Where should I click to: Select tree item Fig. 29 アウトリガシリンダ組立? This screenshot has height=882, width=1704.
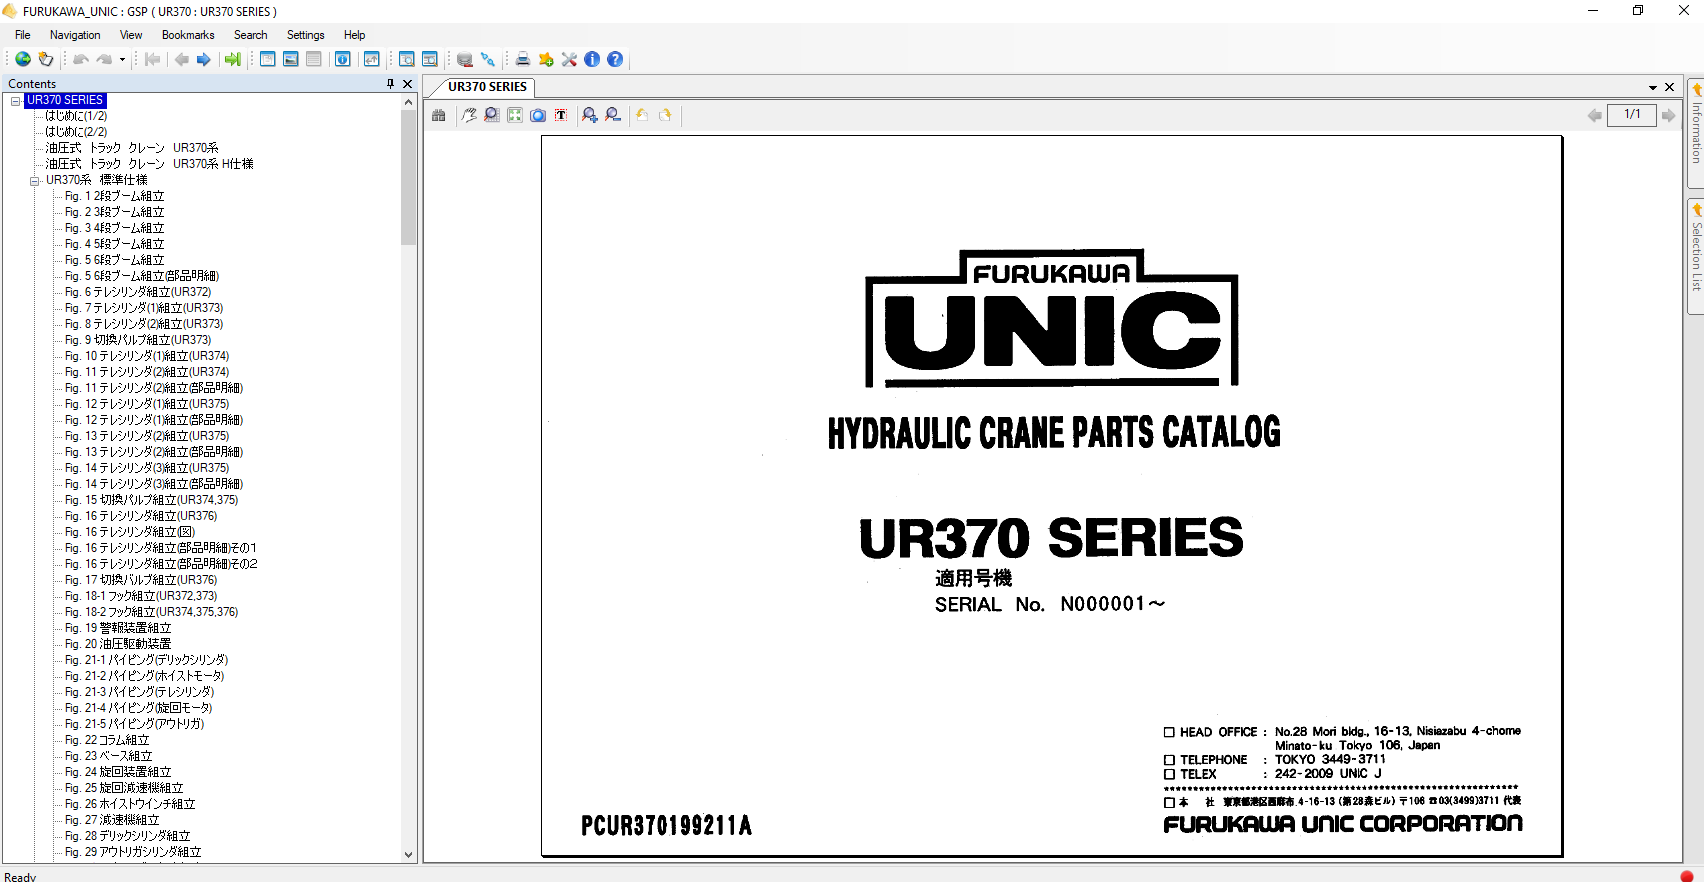point(133,852)
